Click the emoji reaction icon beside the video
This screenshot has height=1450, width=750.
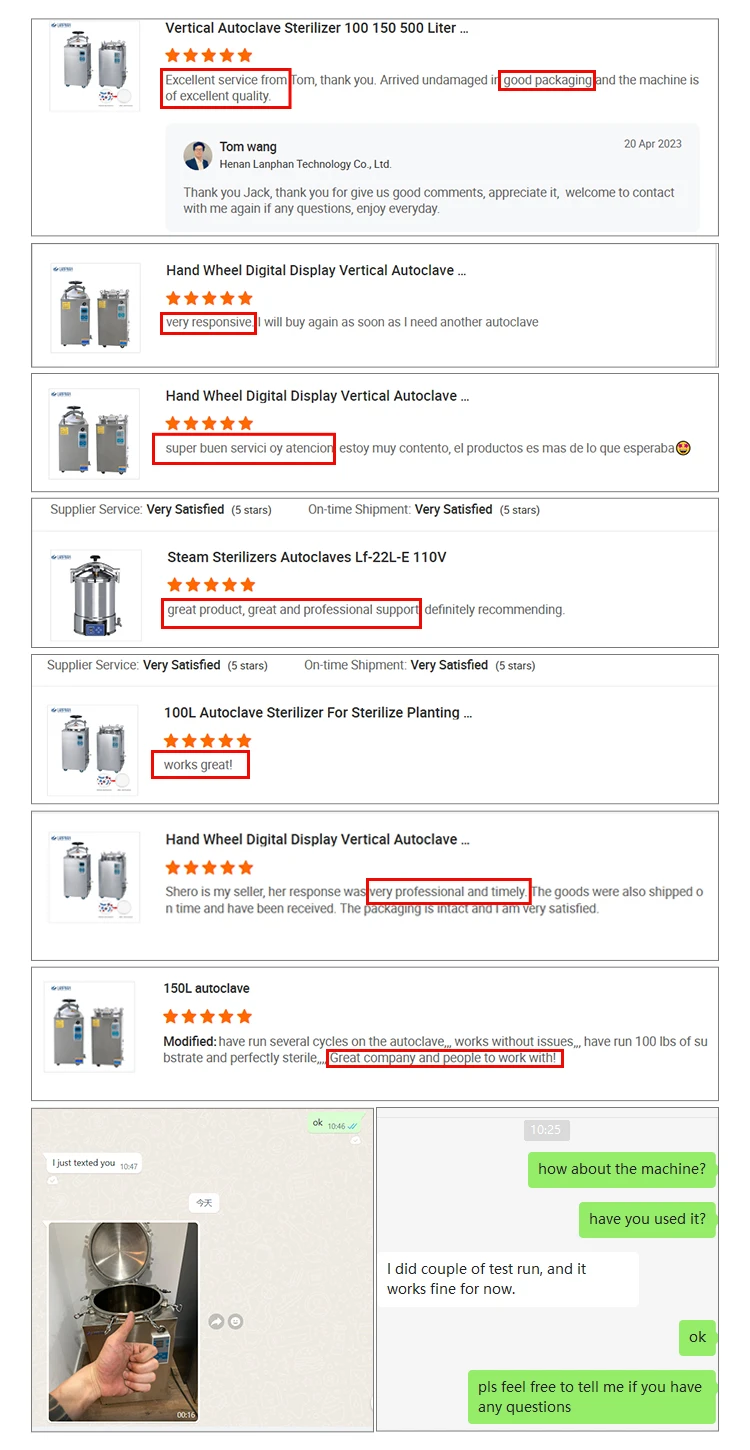235,1321
